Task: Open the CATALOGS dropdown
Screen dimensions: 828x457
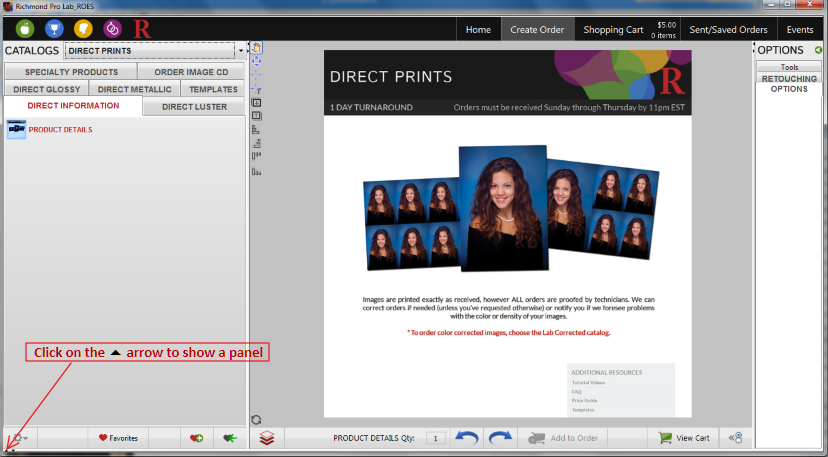Action: (x=241, y=50)
